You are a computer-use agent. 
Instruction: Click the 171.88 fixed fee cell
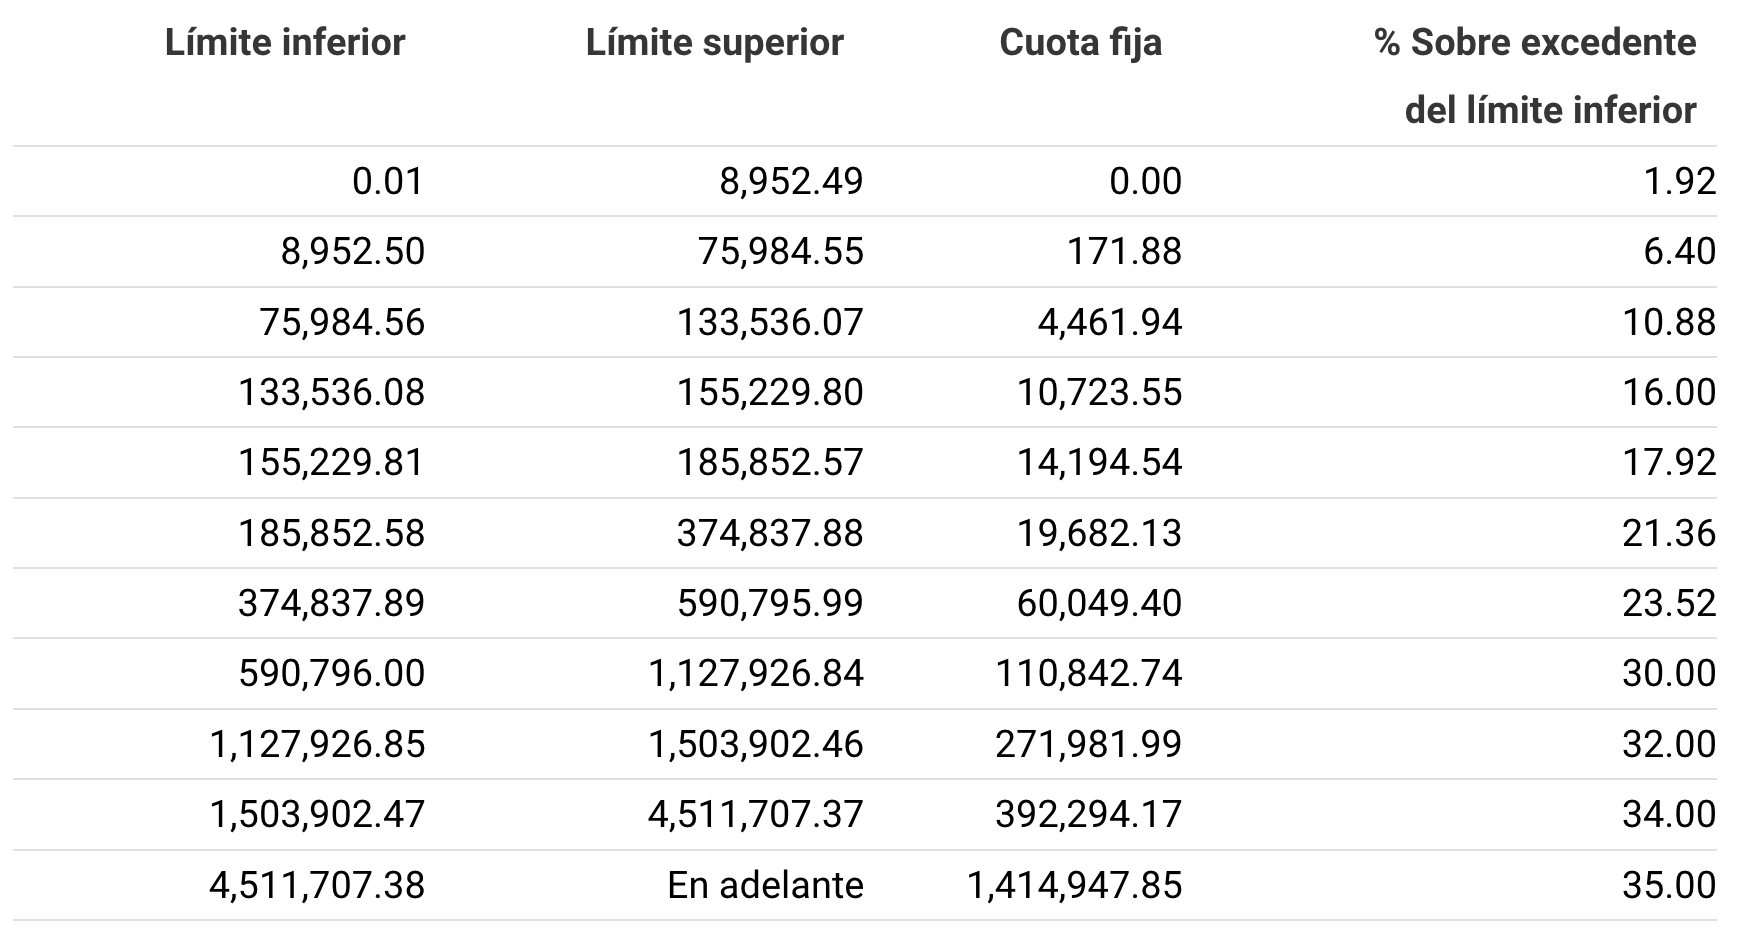pyautogui.click(x=1125, y=251)
